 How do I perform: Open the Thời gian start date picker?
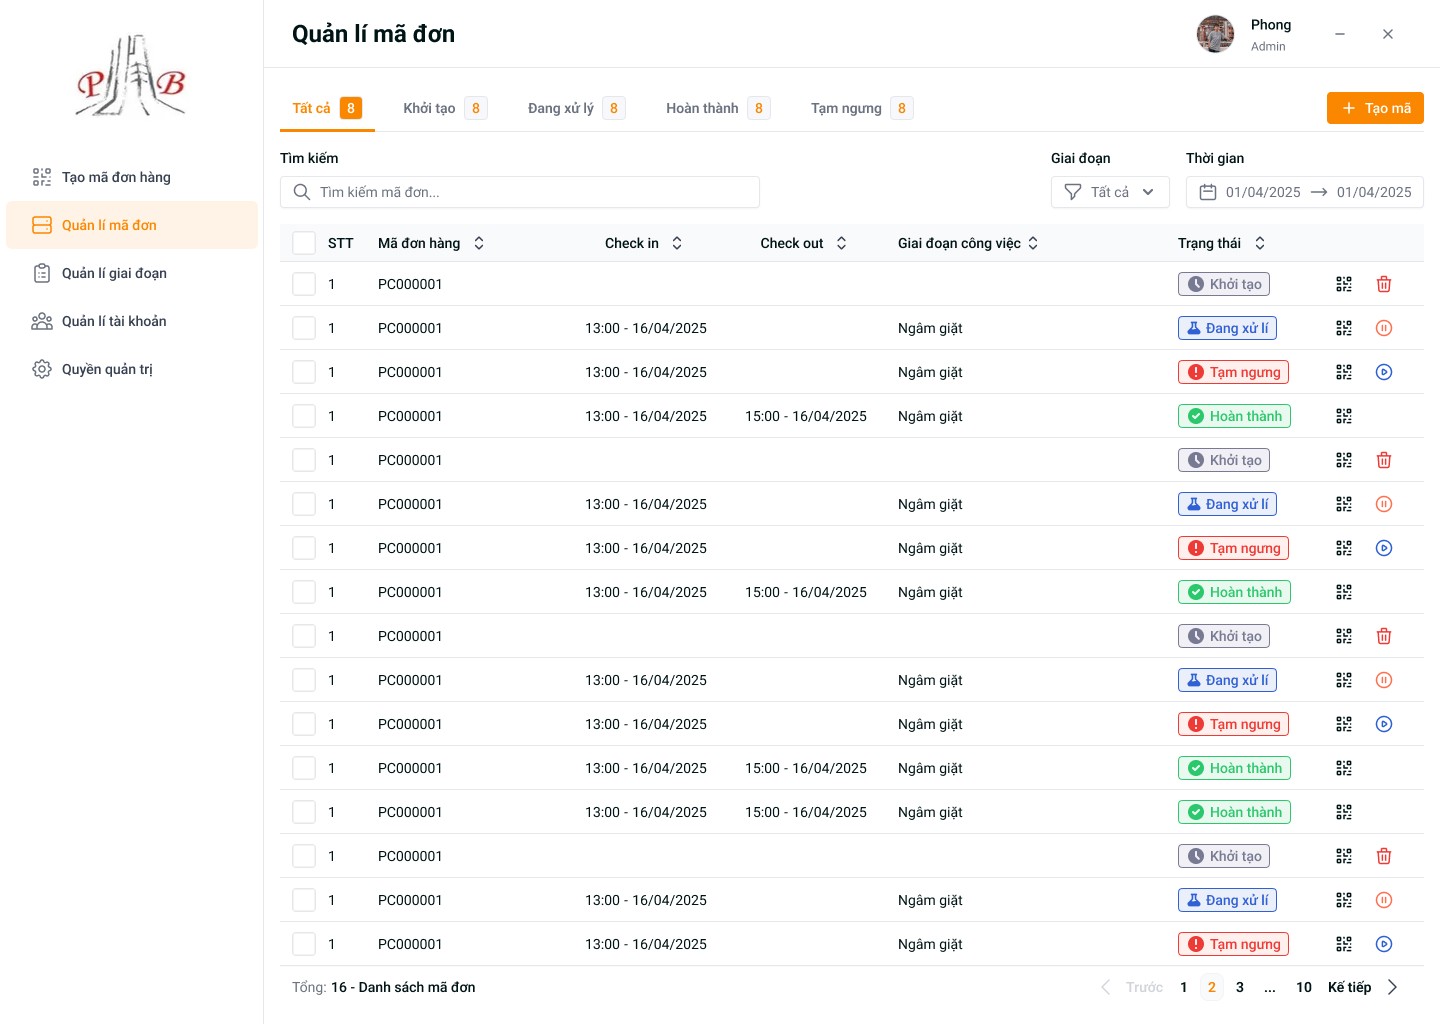click(x=1263, y=192)
